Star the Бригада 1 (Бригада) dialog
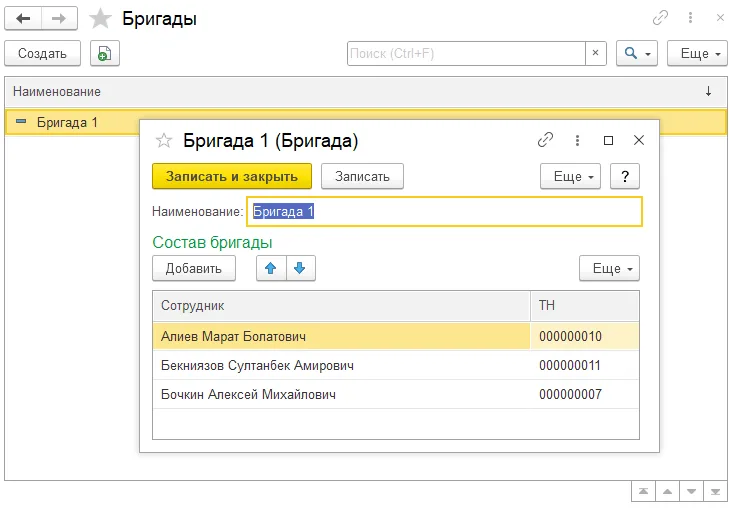Viewport: 736px width, 510px height. click(164, 140)
